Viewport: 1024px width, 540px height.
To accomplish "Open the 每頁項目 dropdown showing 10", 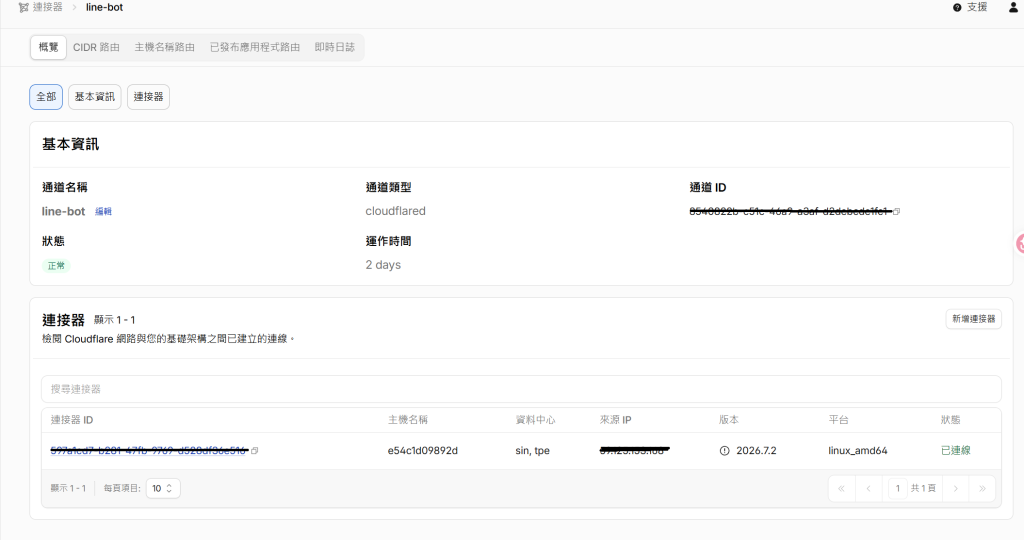I will [163, 488].
